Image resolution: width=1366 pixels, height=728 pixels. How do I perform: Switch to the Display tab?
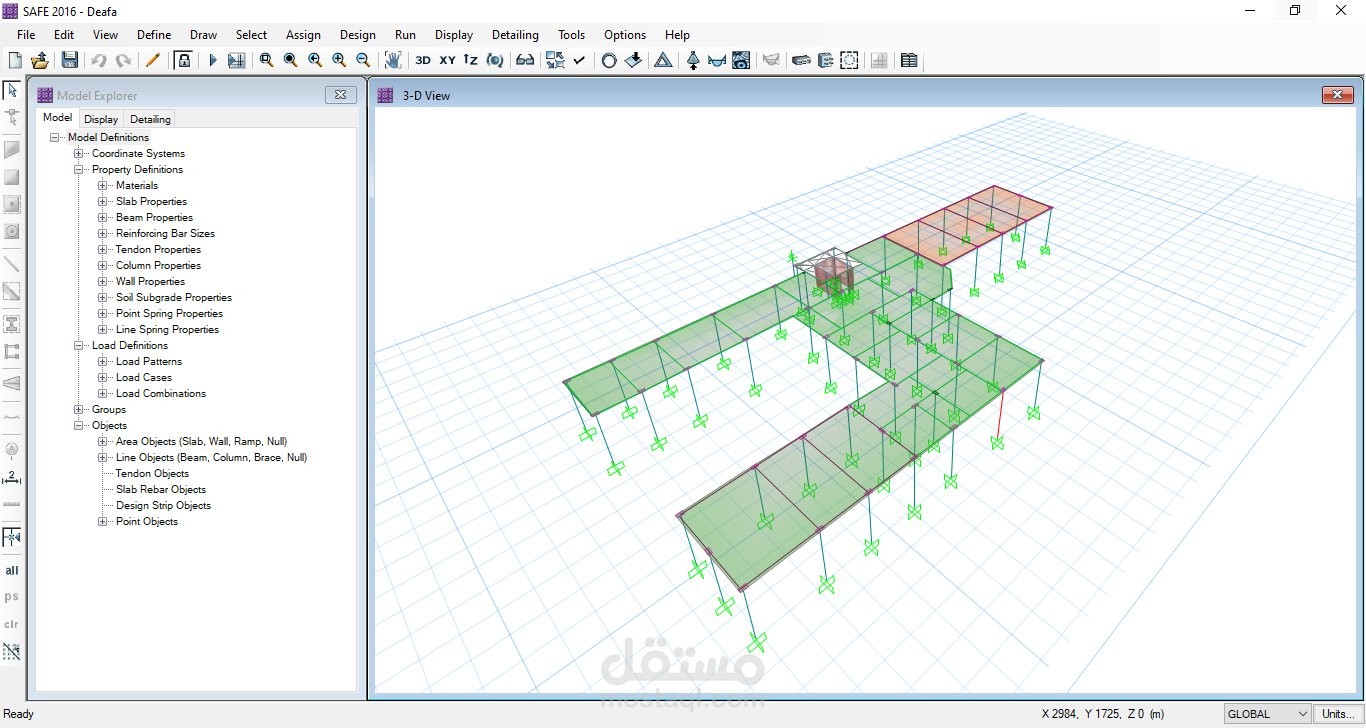pyautogui.click(x=101, y=119)
